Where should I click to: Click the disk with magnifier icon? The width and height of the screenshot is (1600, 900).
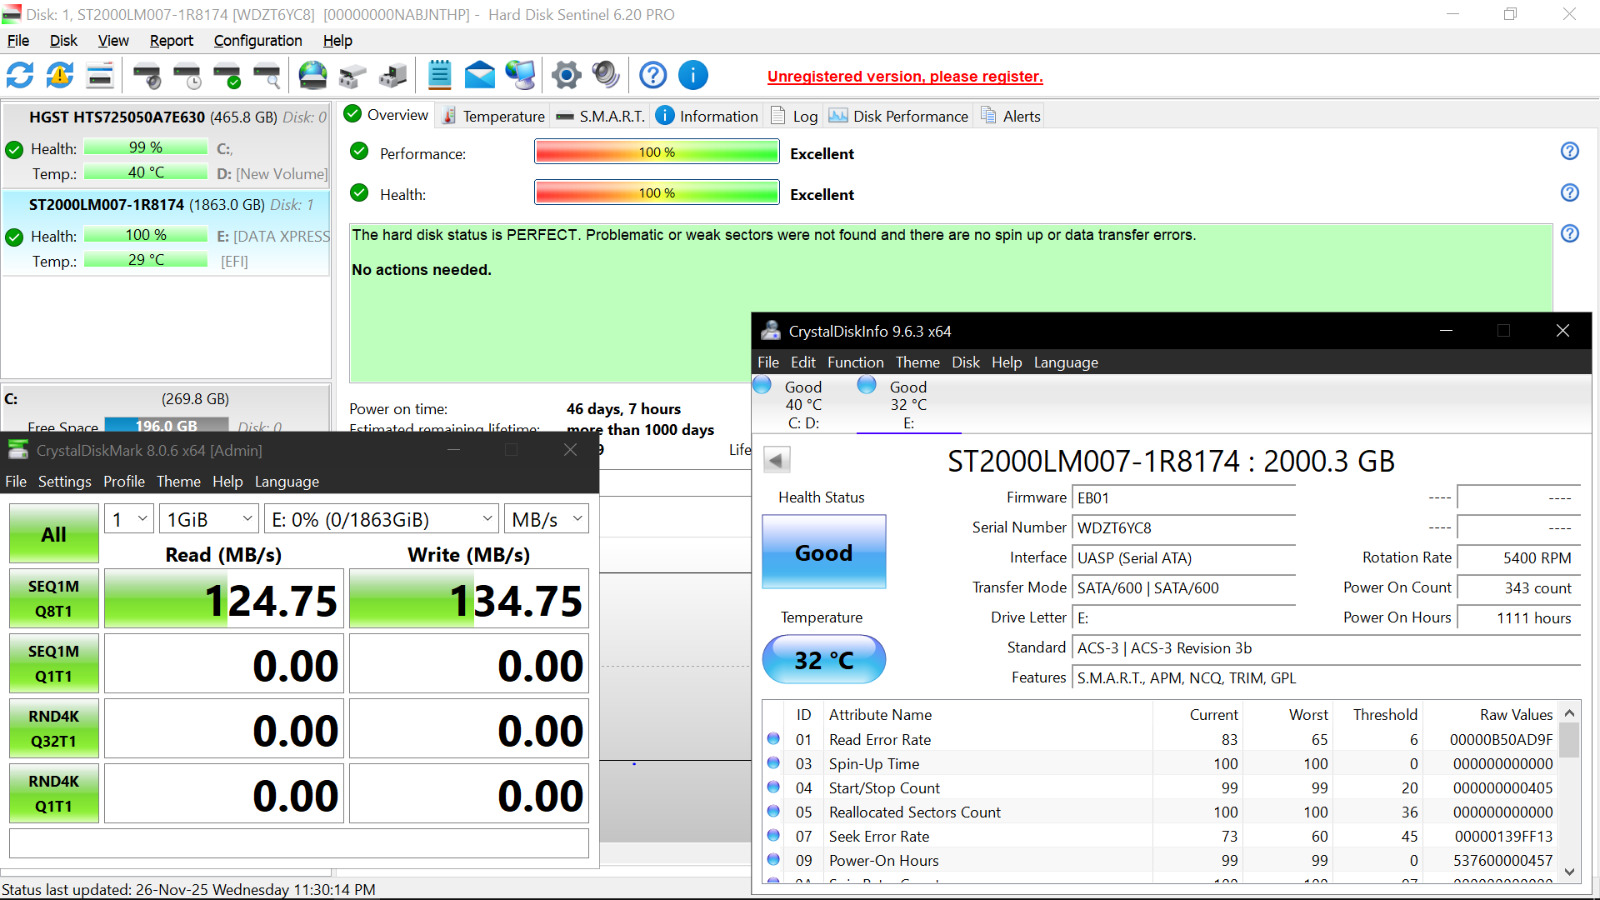[267, 75]
